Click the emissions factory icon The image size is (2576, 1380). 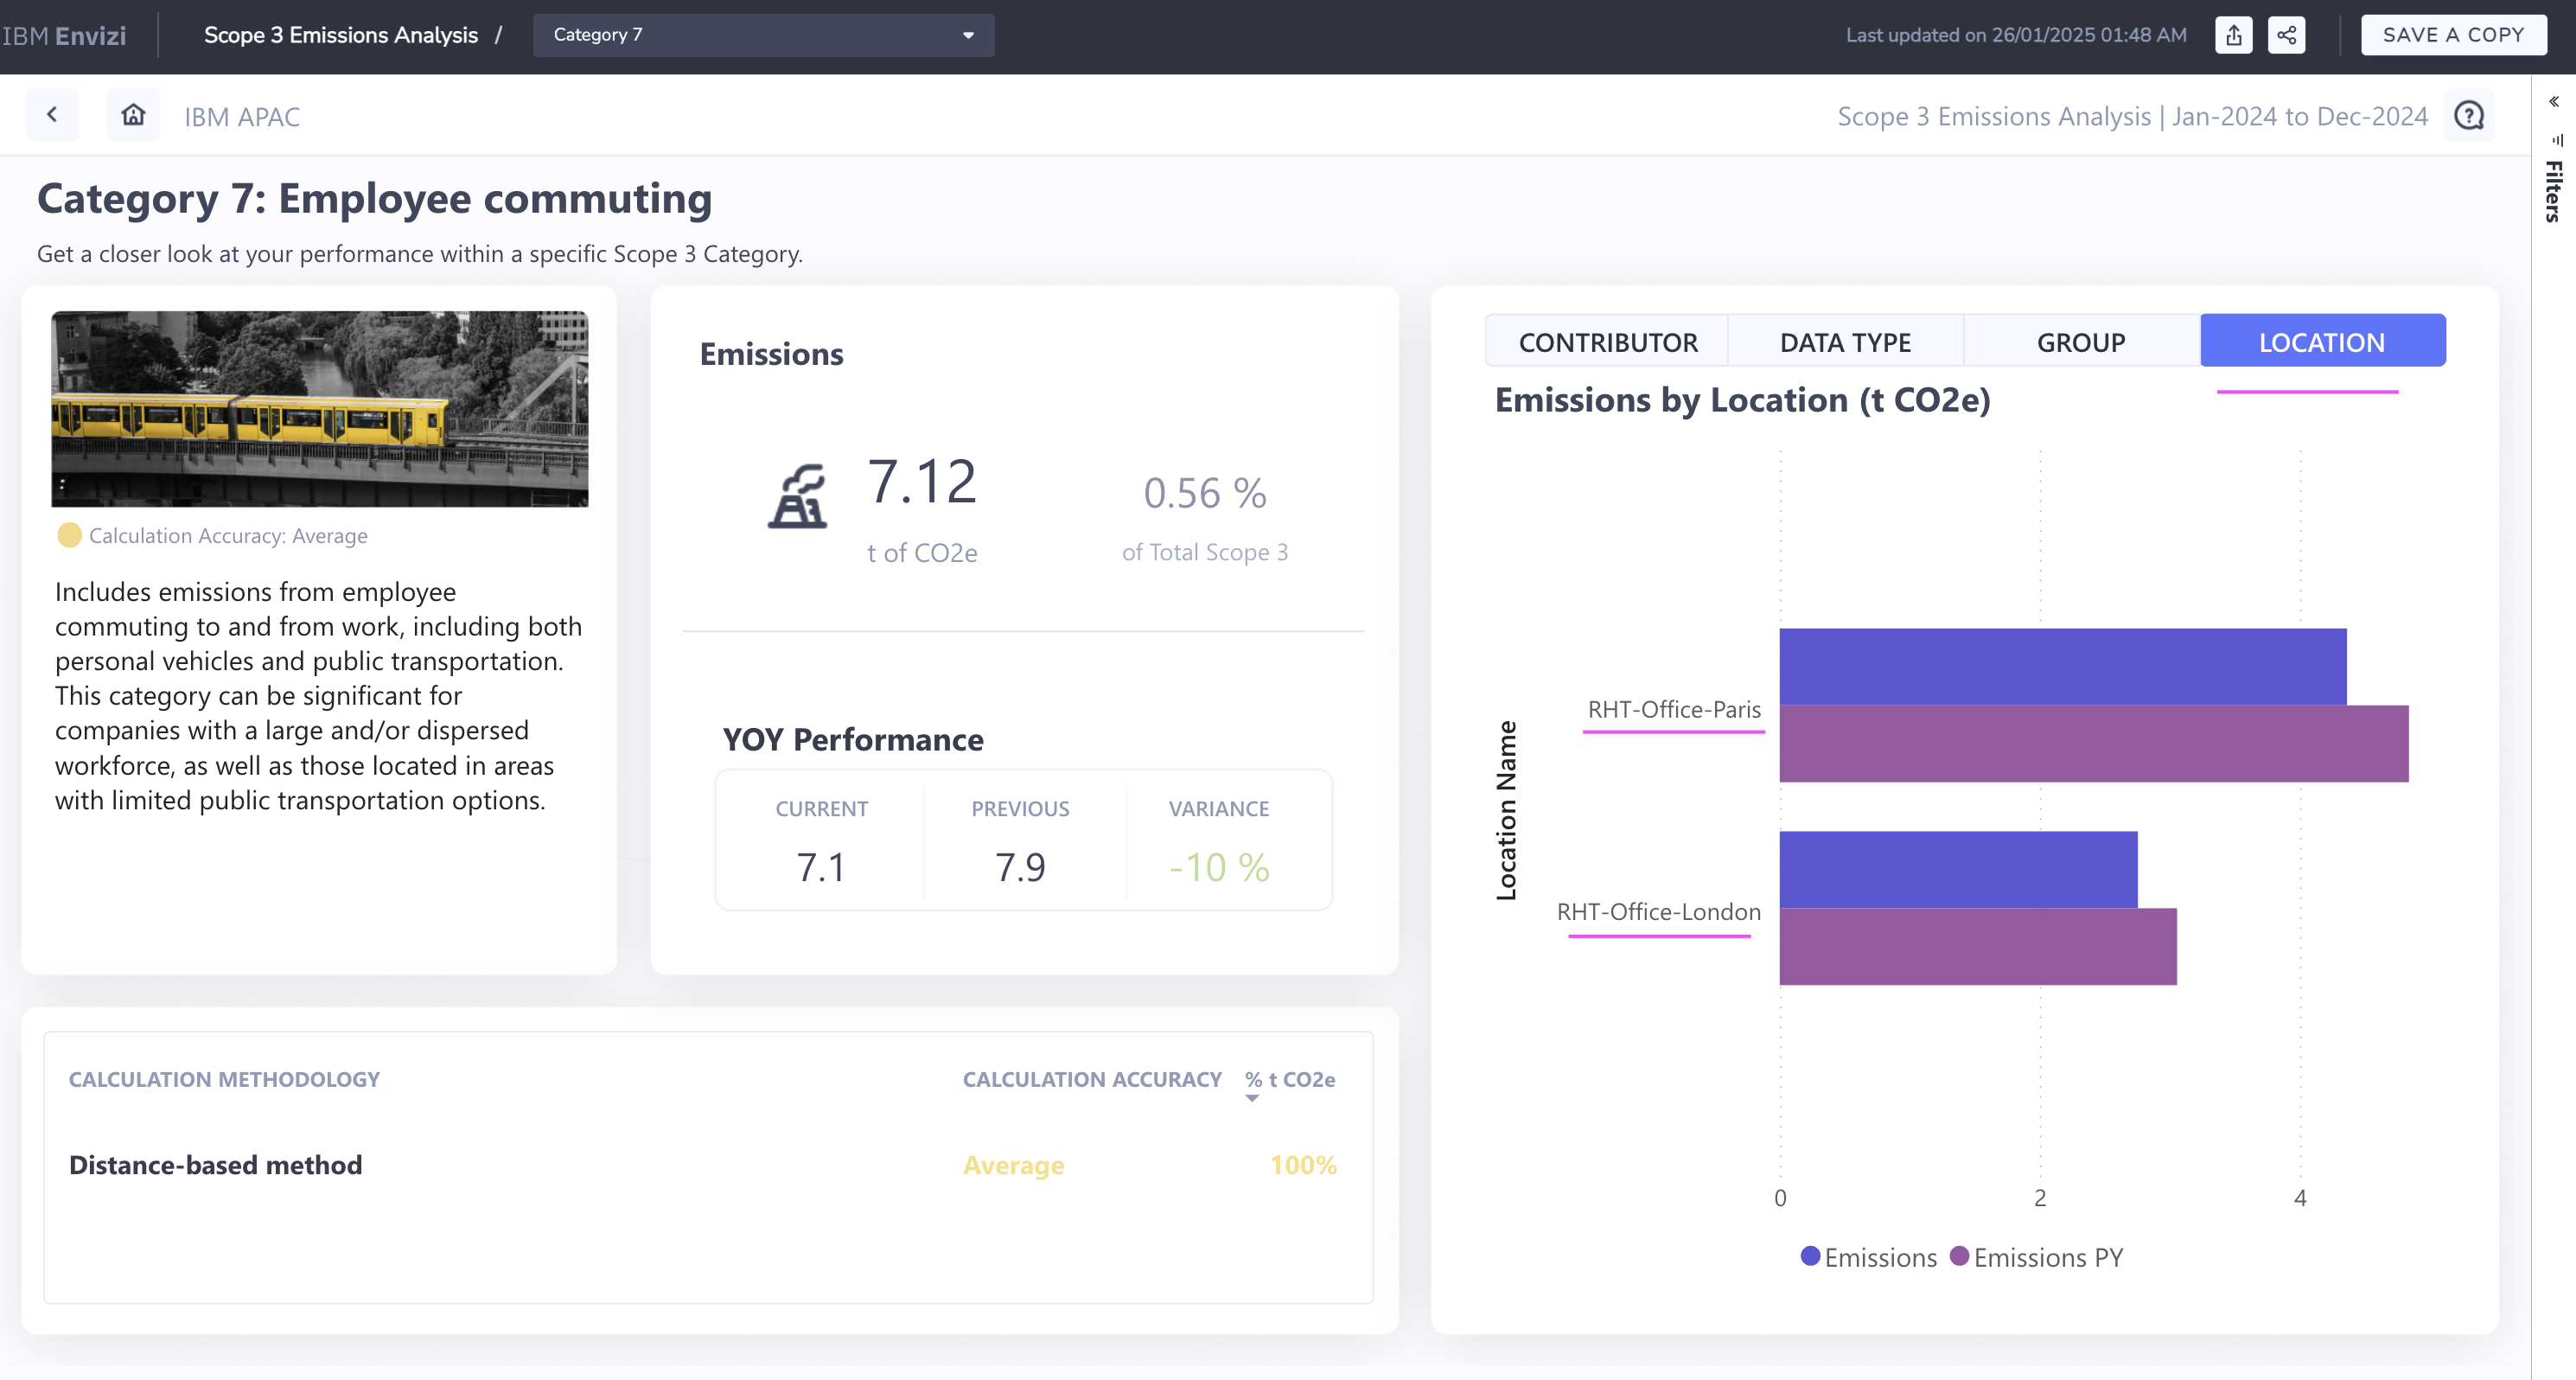[797, 496]
